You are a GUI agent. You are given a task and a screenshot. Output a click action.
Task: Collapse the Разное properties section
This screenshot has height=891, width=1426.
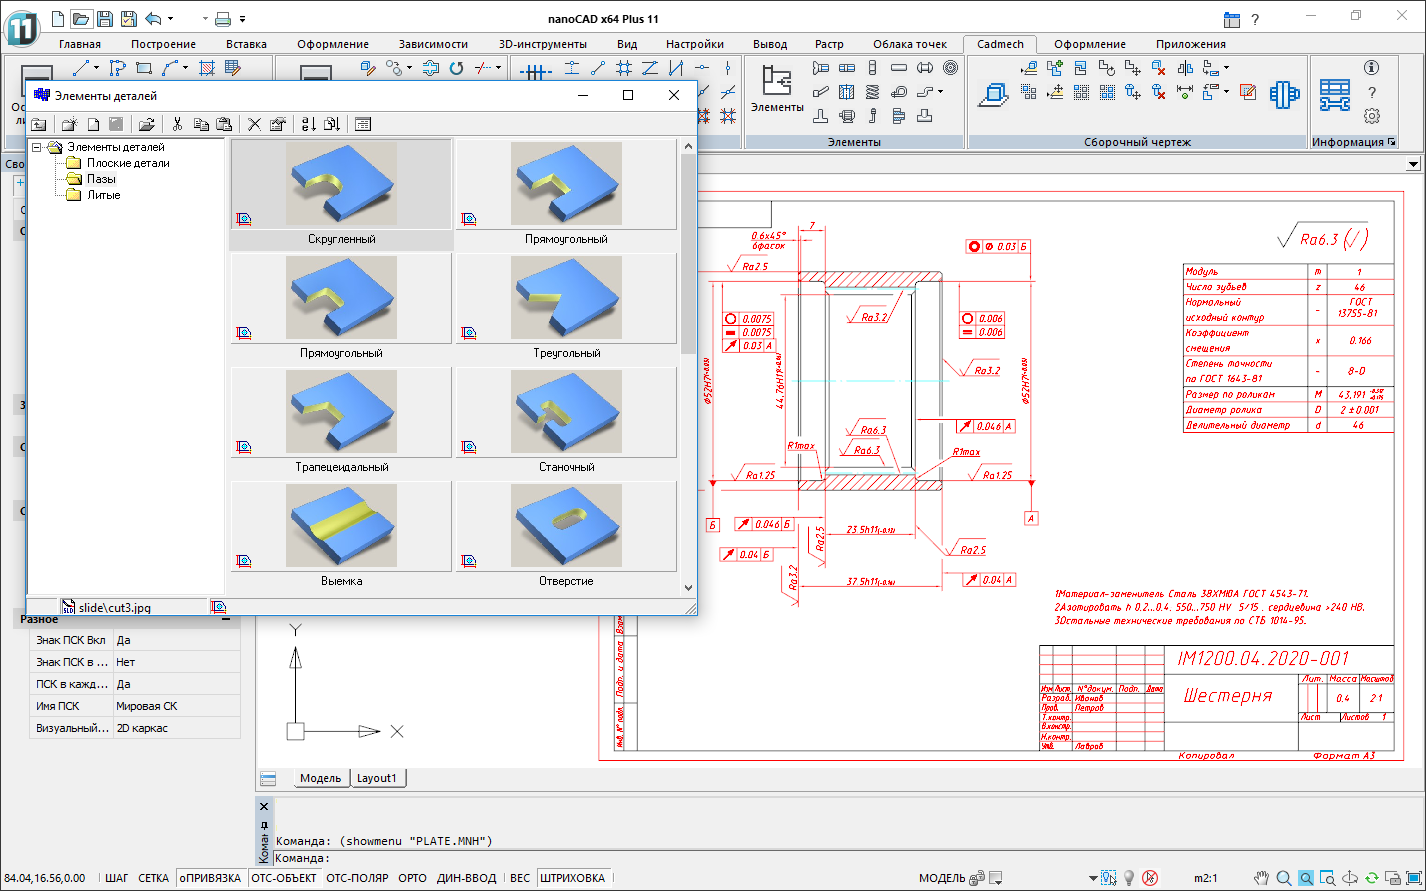pos(226,619)
